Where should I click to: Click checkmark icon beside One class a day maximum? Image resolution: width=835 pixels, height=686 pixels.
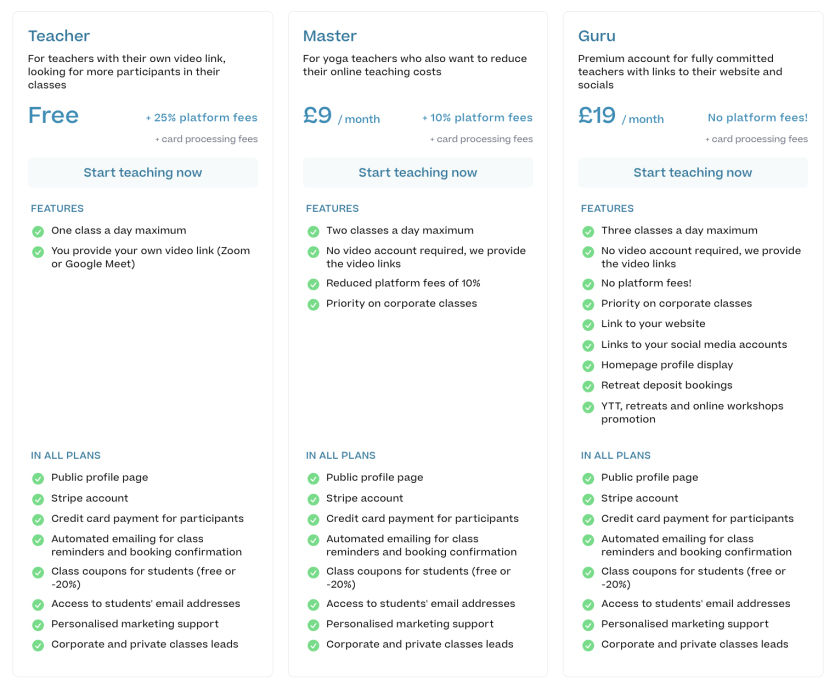point(38,231)
